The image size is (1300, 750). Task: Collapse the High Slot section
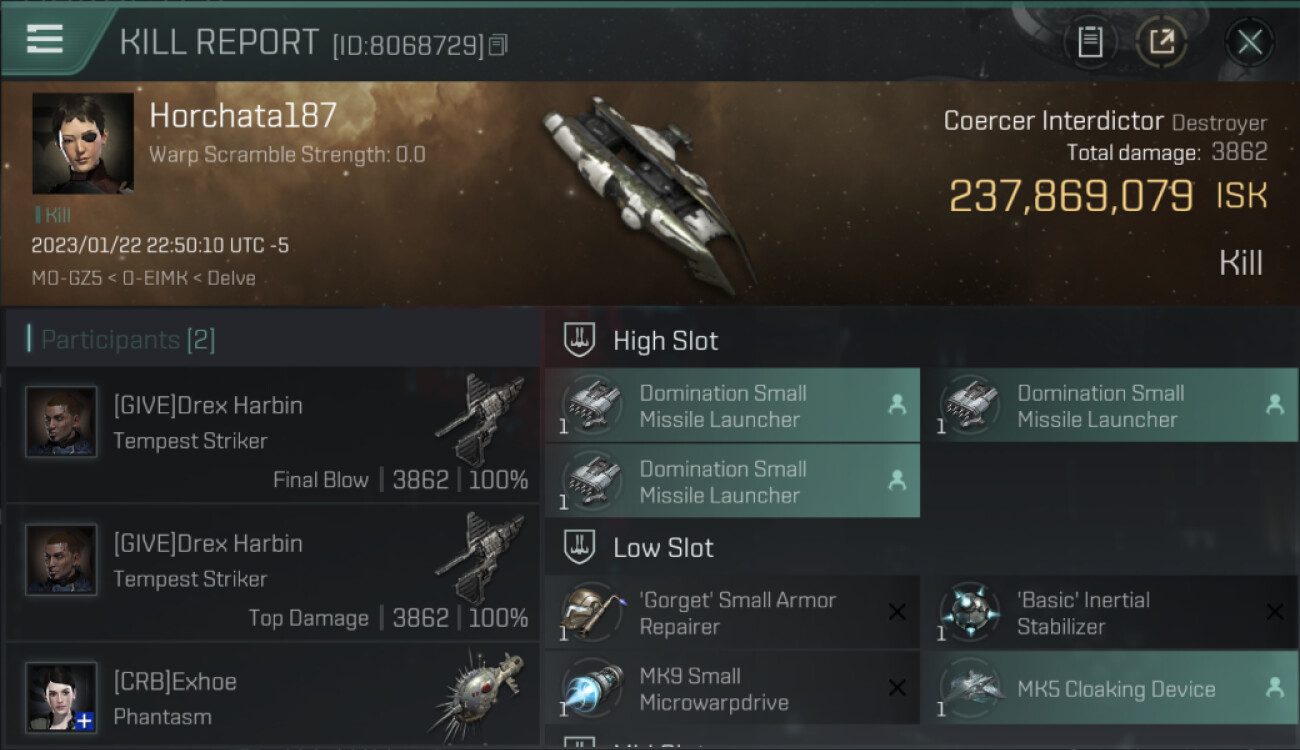920,340
